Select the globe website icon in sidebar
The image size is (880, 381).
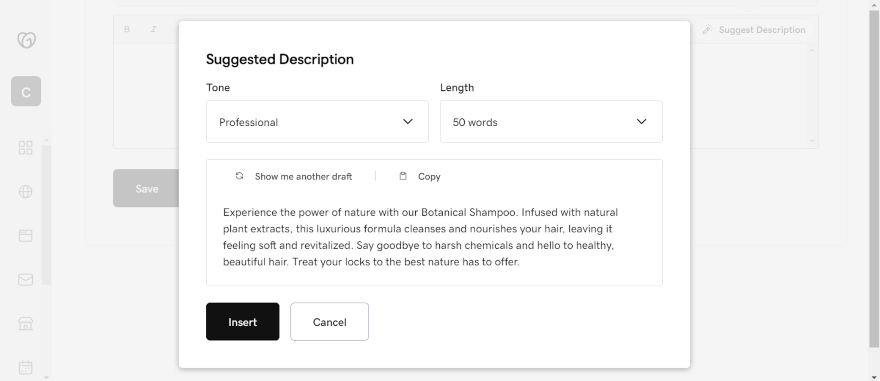coord(25,191)
